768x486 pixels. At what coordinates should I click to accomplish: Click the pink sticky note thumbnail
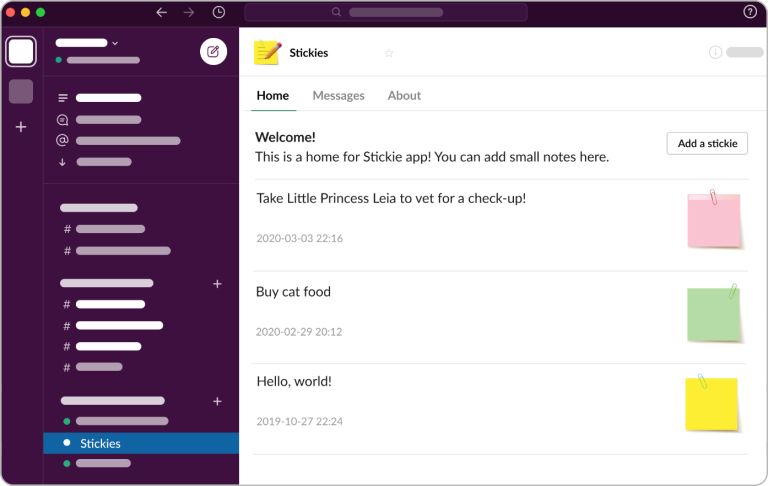coord(714,219)
